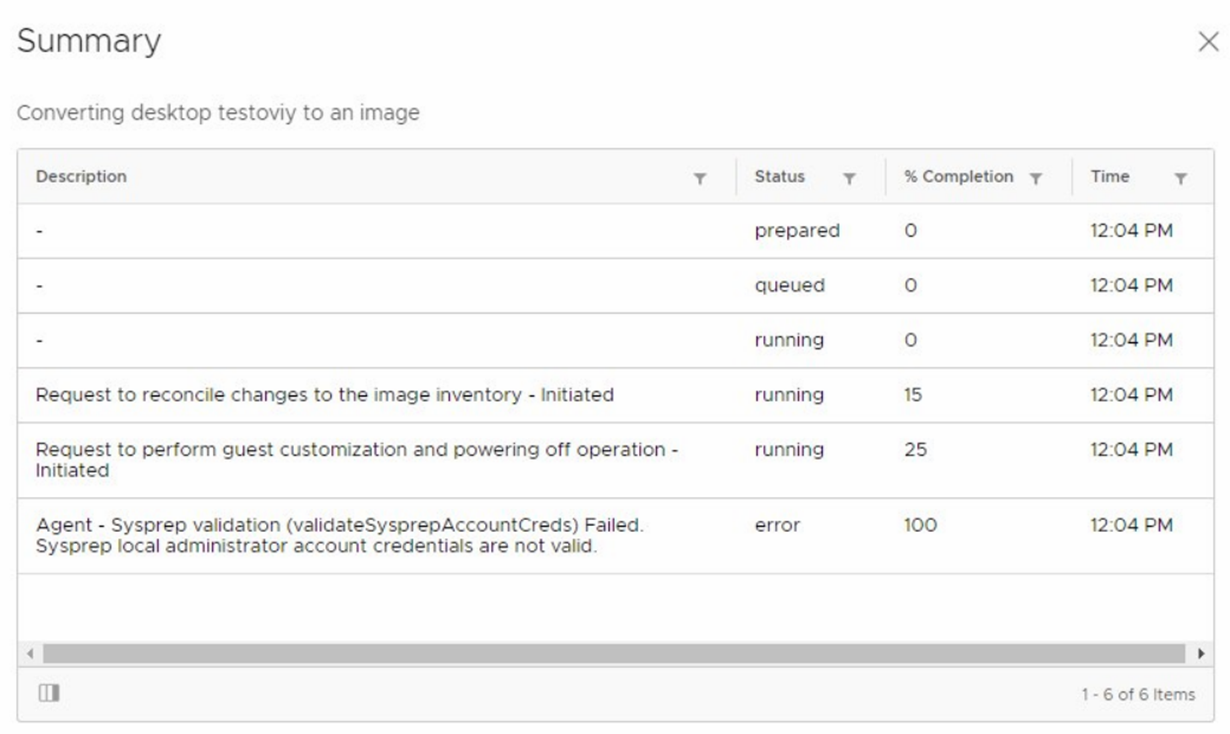Sort by the Time column header
The height and width of the screenshot is (734, 1230).
click(x=1110, y=177)
